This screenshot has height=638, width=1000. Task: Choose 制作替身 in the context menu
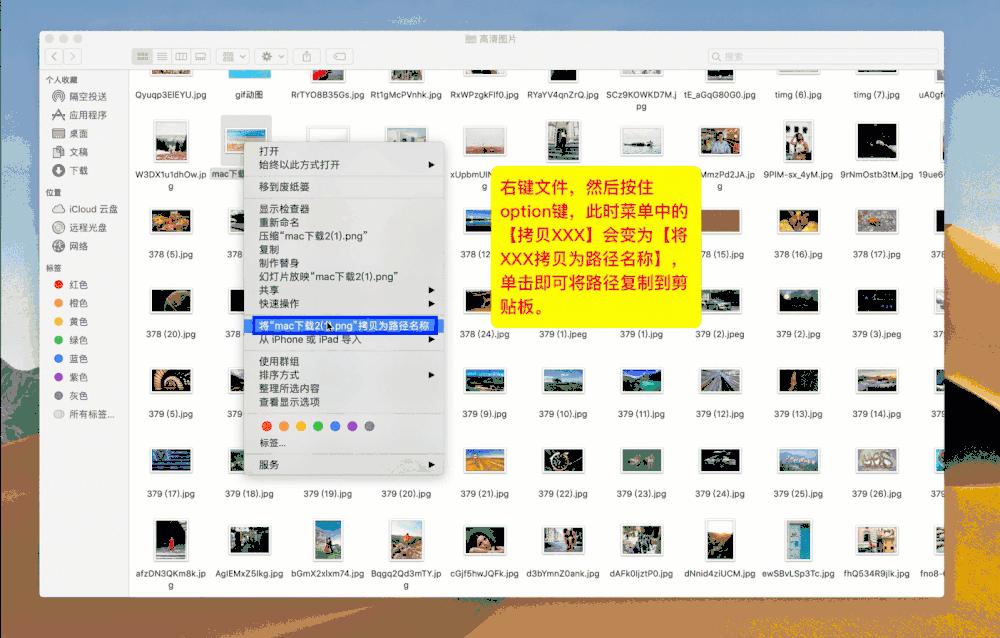(x=344, y=263)
